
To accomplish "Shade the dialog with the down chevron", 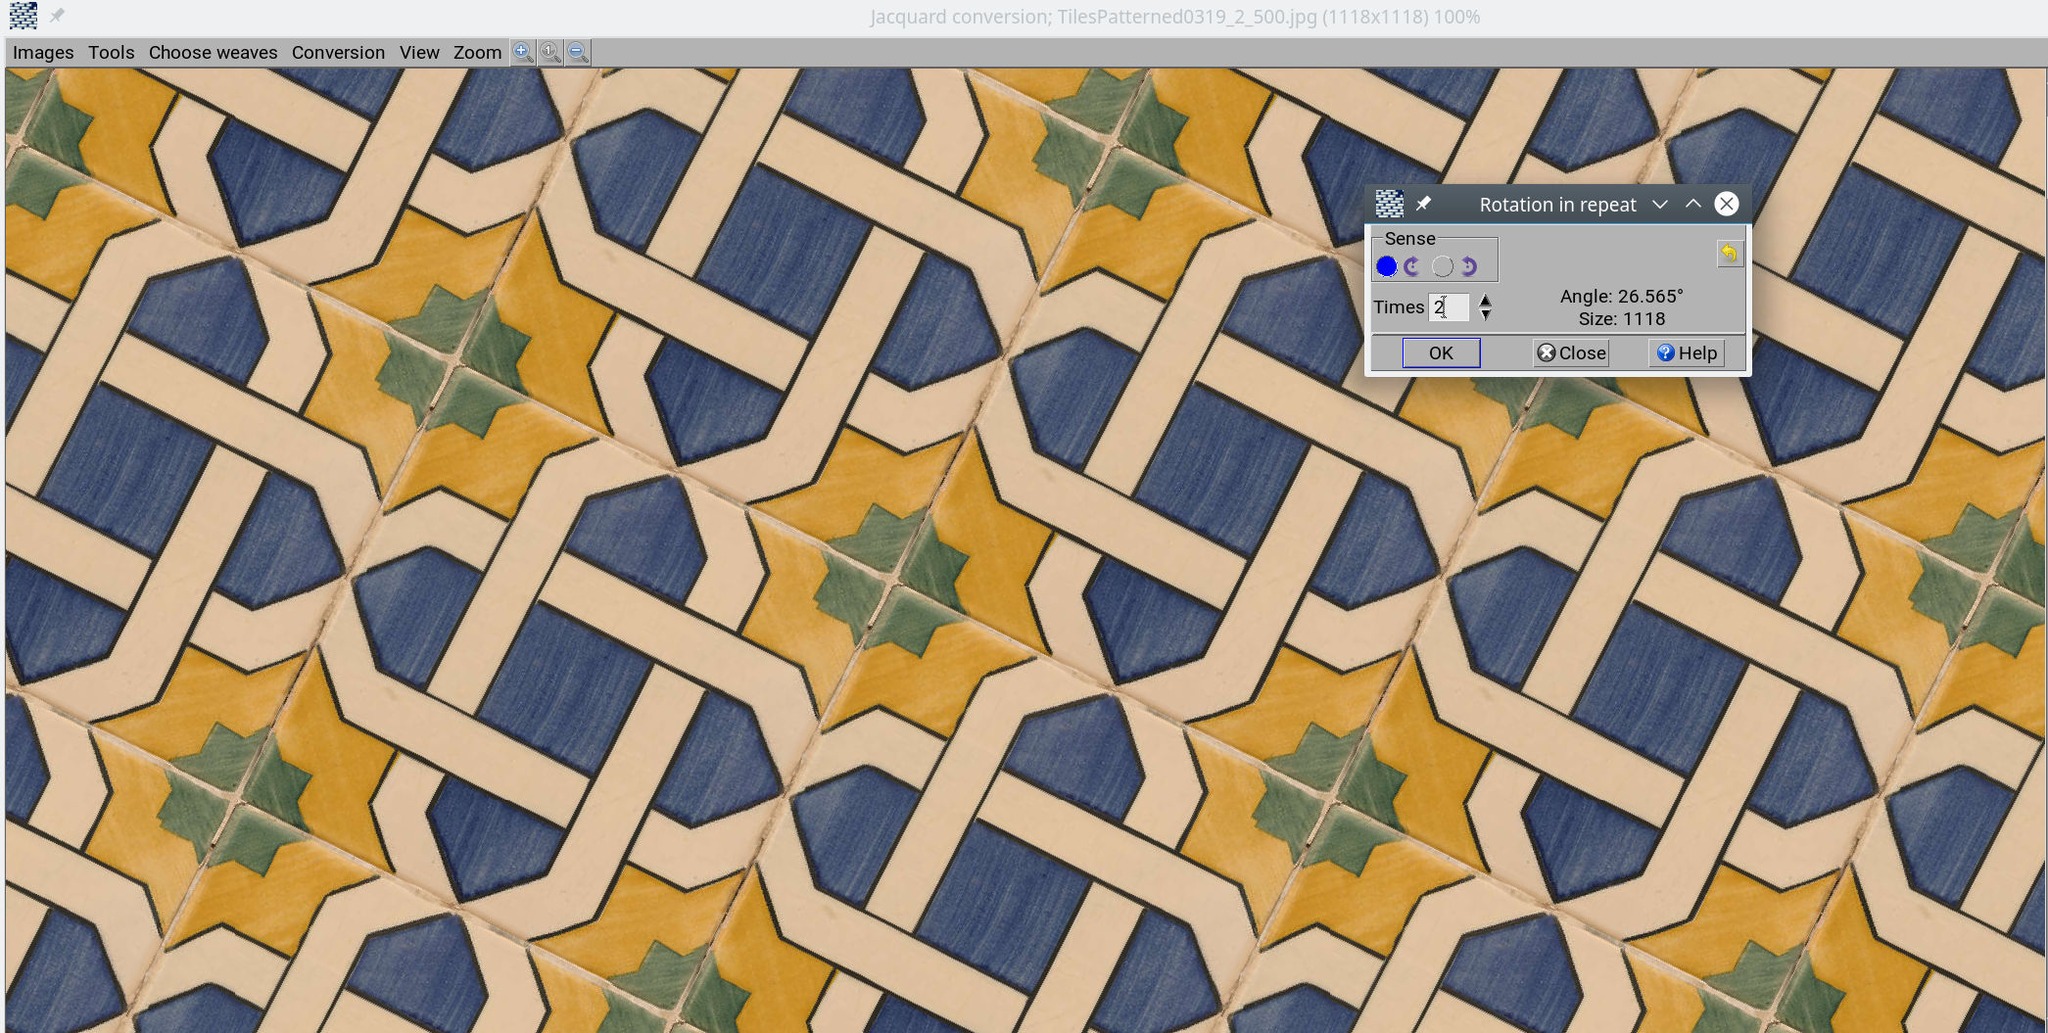I will (1660, 204).
